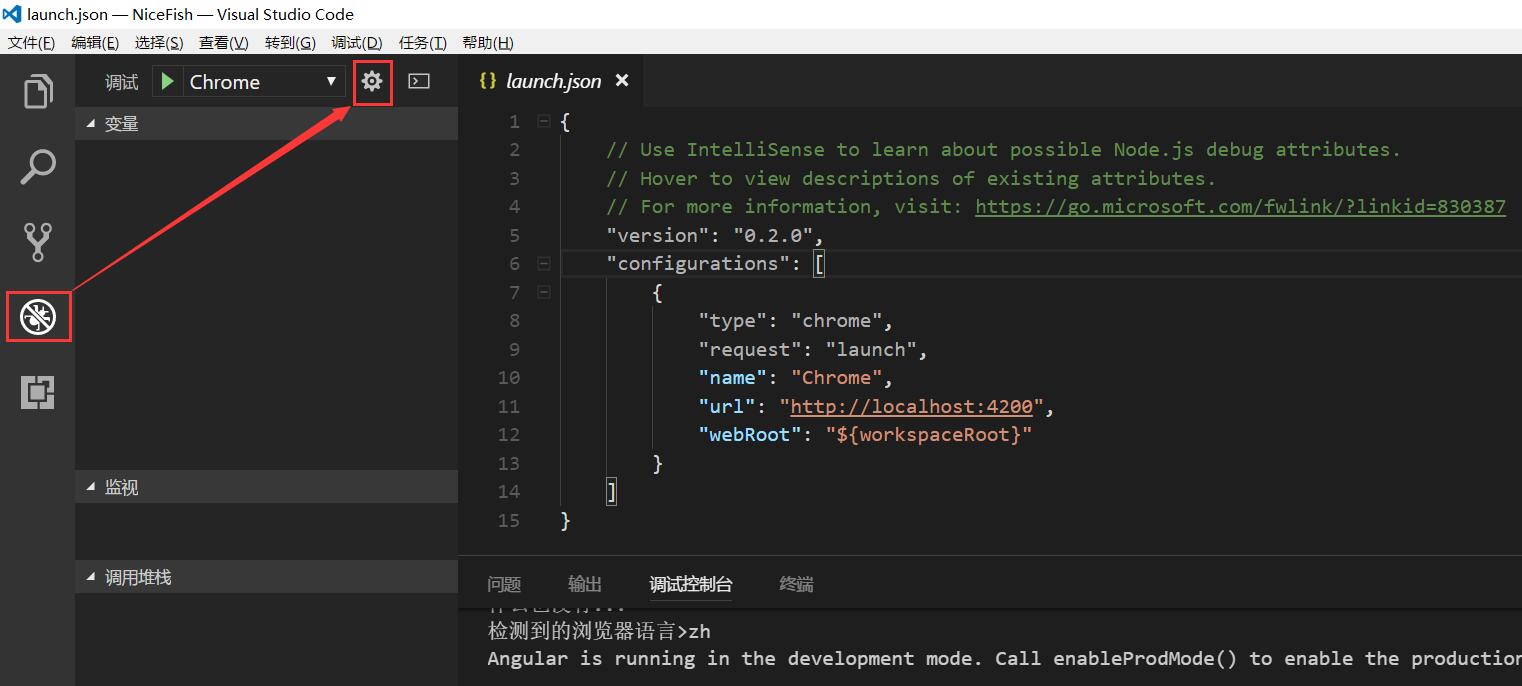Collapse the 调用堆栈 section
This screenshot has width=1522, height=686.
tap(266, 577)
